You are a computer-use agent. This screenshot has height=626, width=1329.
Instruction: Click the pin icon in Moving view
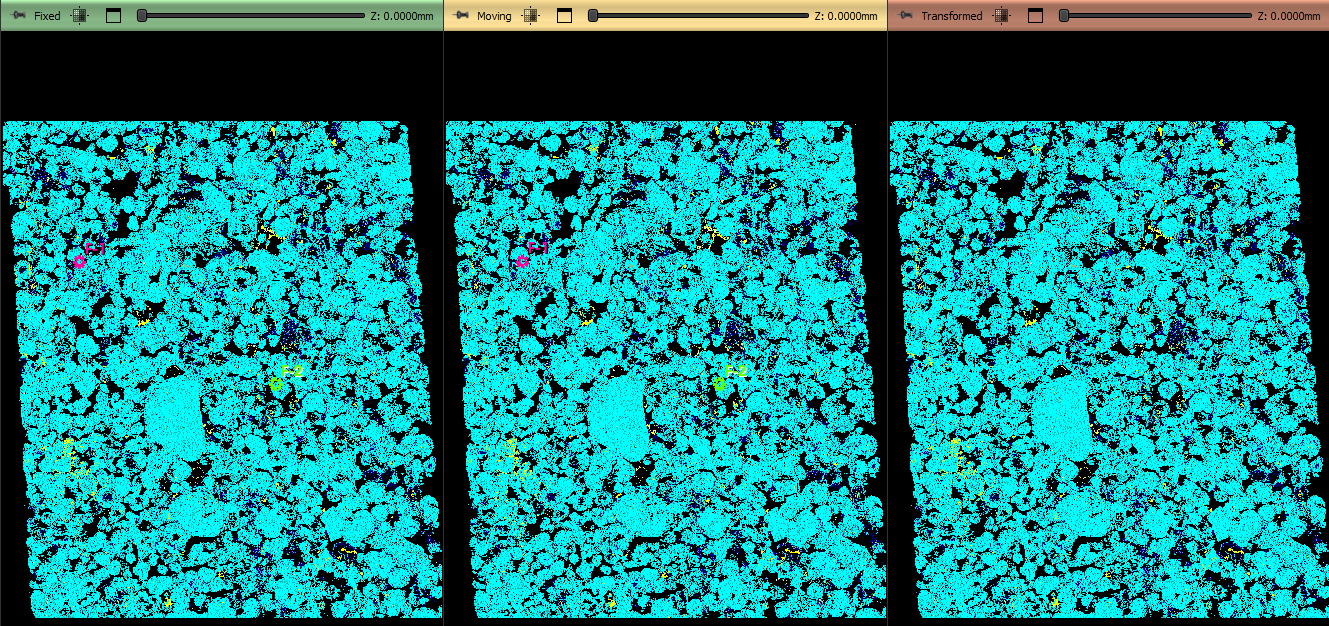click(462, 16)
